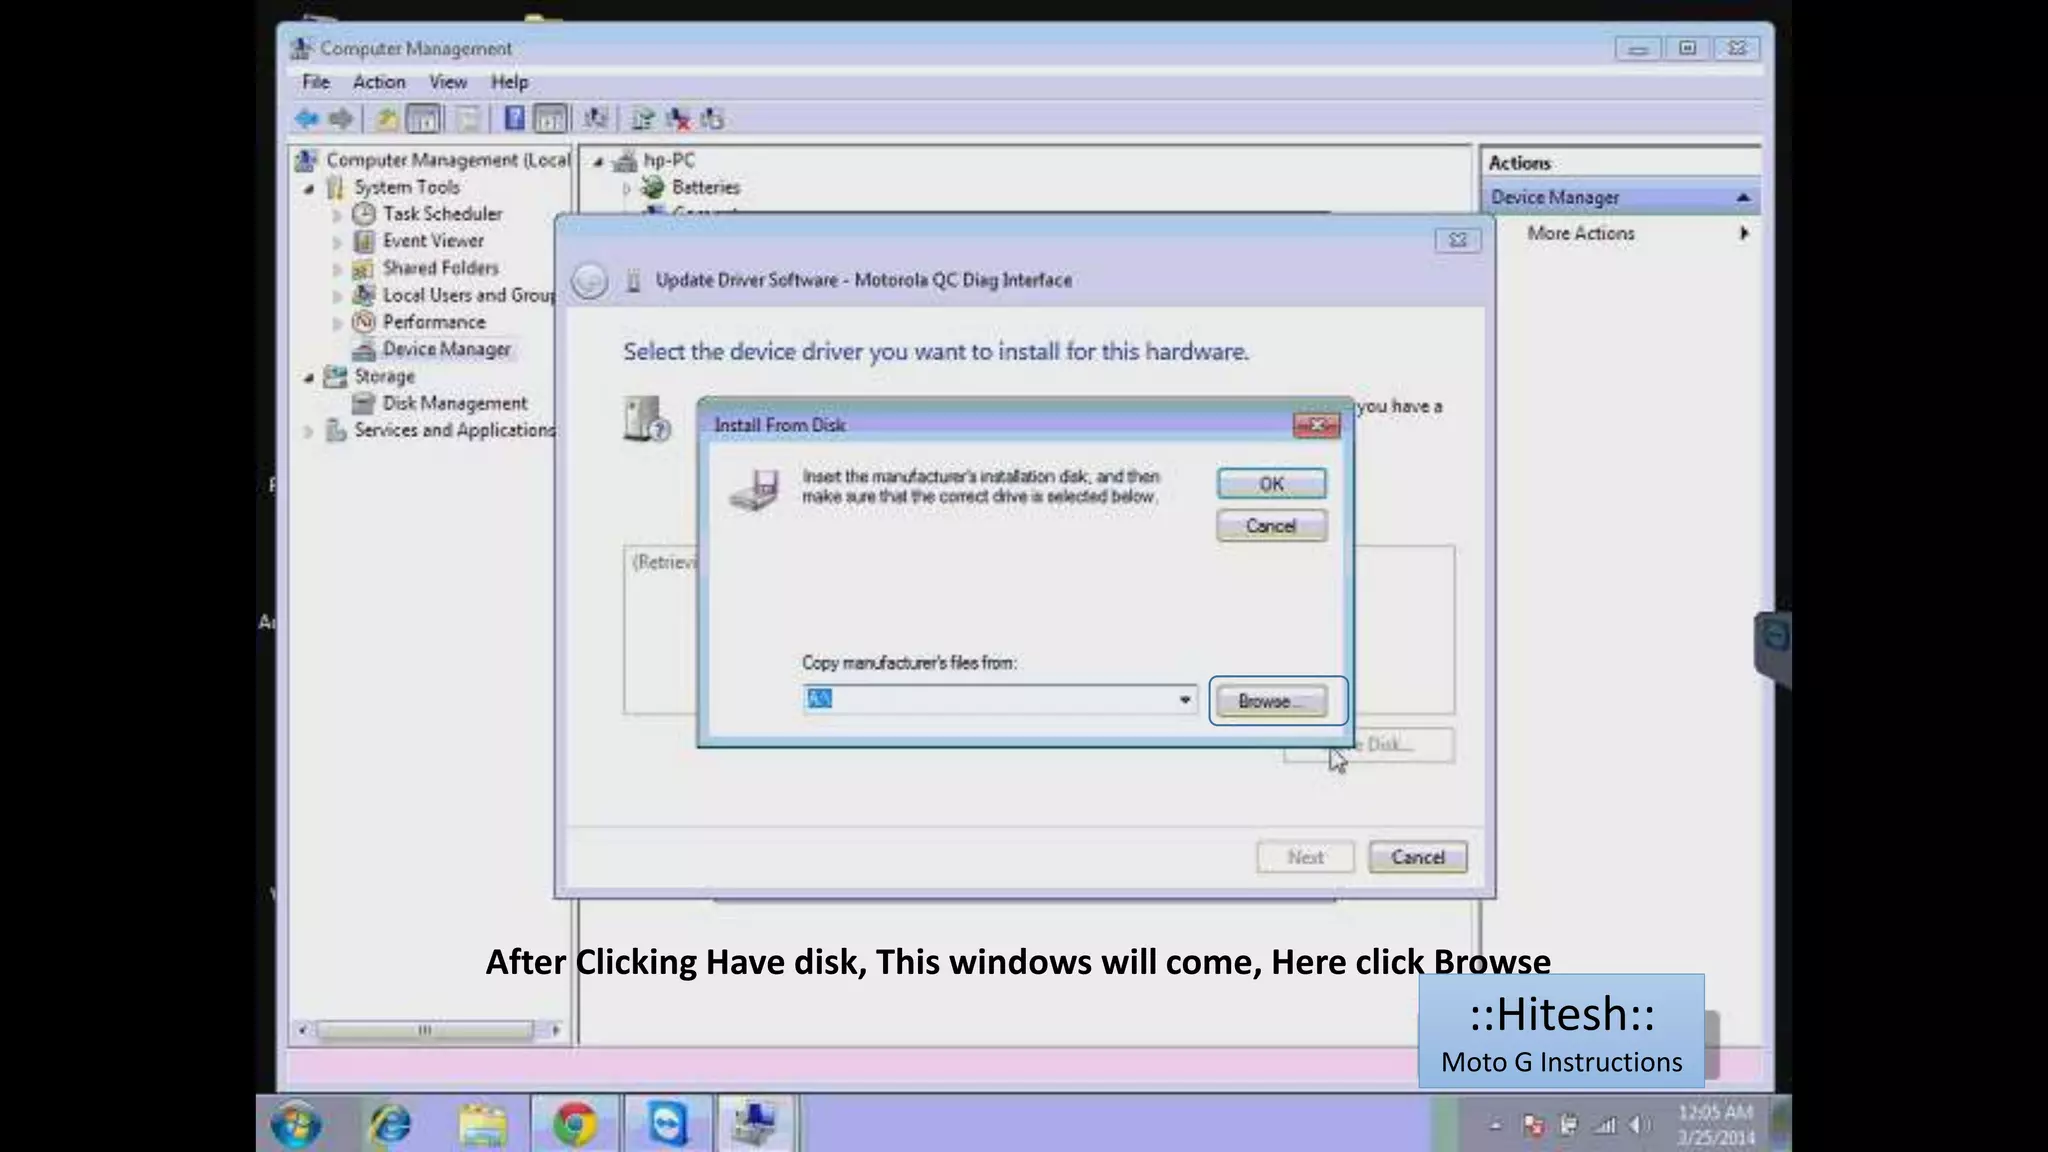The width and height of the screenshot is (2048, 1152).
Task: Toggle the Show/Hide Console Tree toolbar icon
Action: pyautogui.click(x=424, y=119)
